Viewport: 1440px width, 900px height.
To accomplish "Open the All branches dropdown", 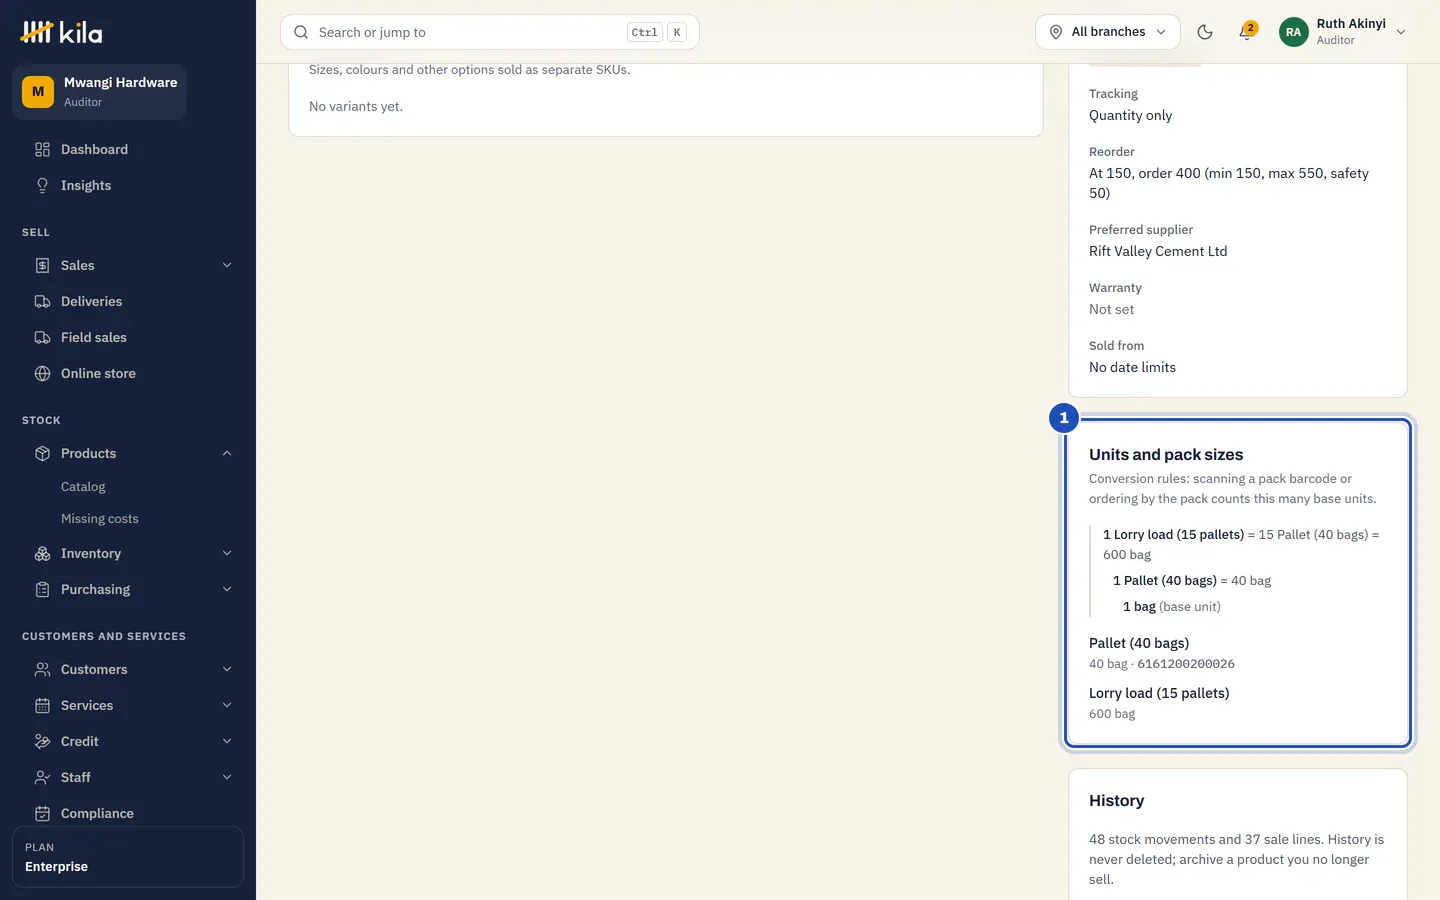I will 1107,32.
